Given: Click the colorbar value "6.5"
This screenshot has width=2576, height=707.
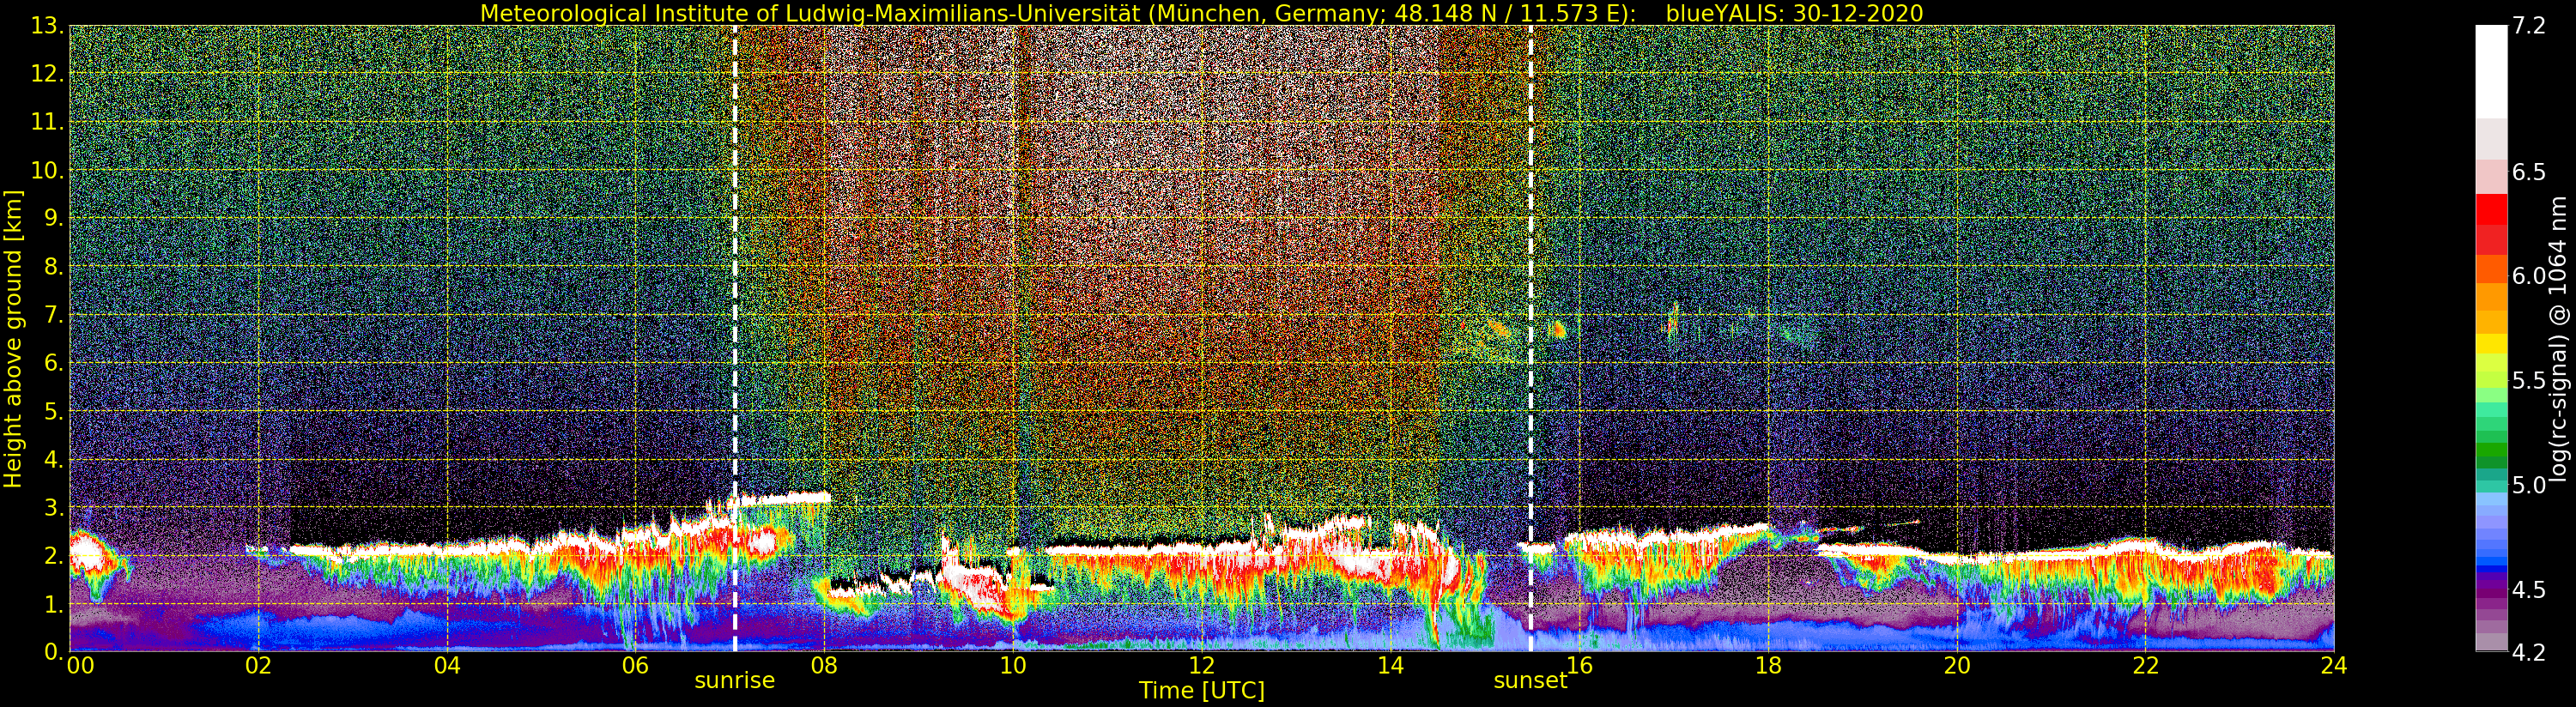Looking at the screenshot, I should click(2528, 172).
